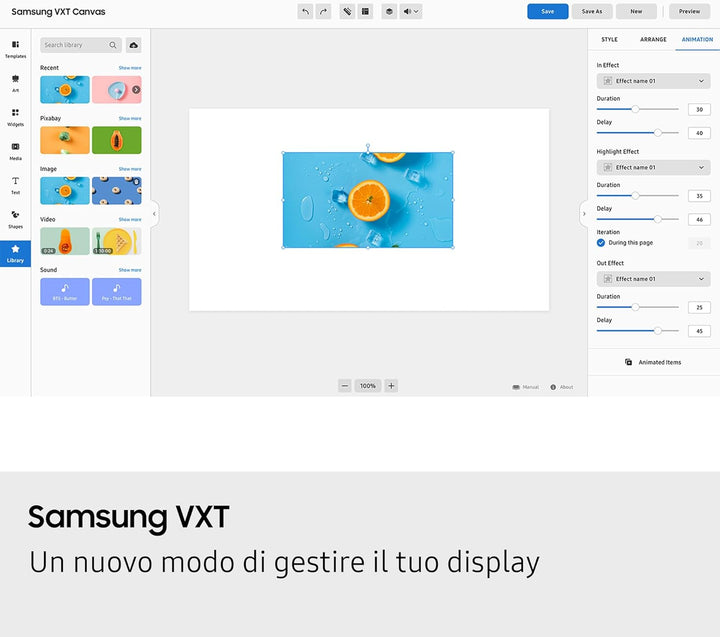Select the yellow plate video thumbnail
Screen dimensions: 720x637
pyautogui.click(x=117, y=241)
